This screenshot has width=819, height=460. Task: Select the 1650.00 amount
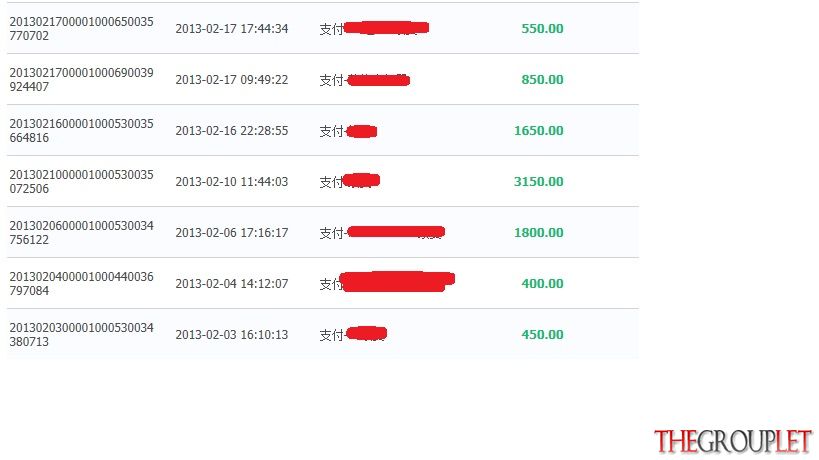(539, 131)
